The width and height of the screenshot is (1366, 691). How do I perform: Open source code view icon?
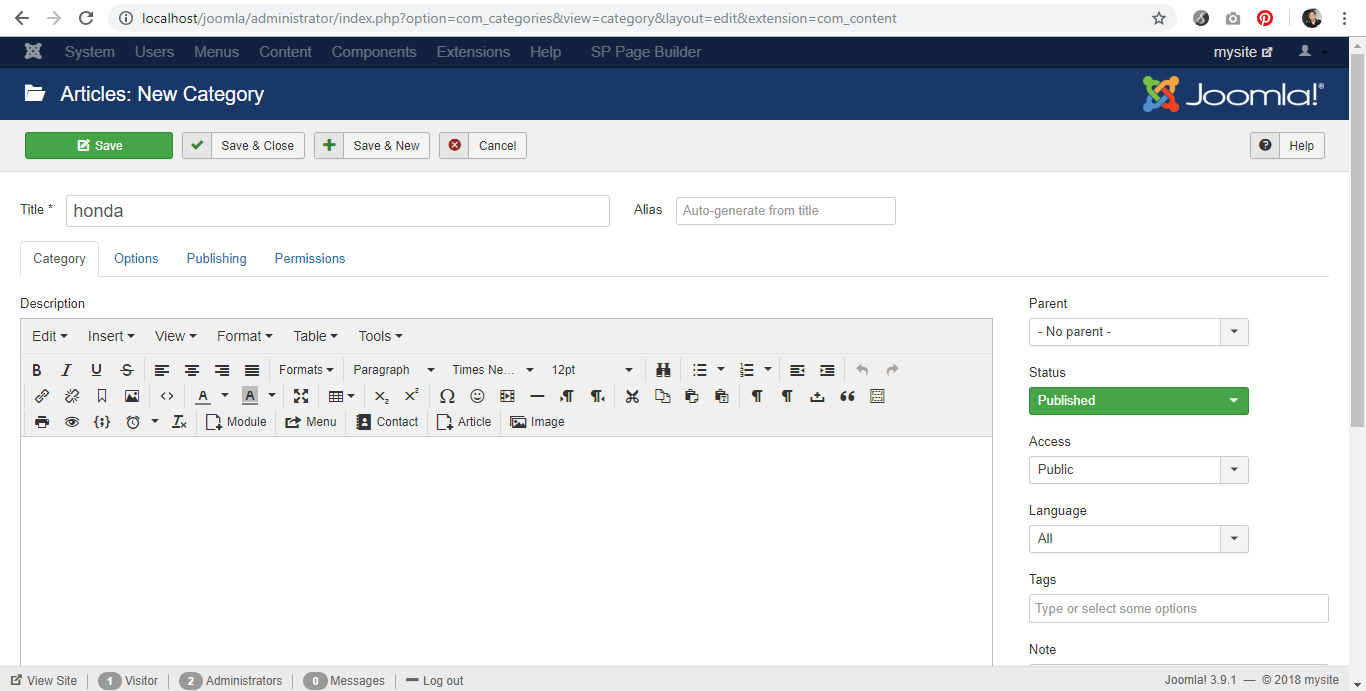tap(167, 396)
